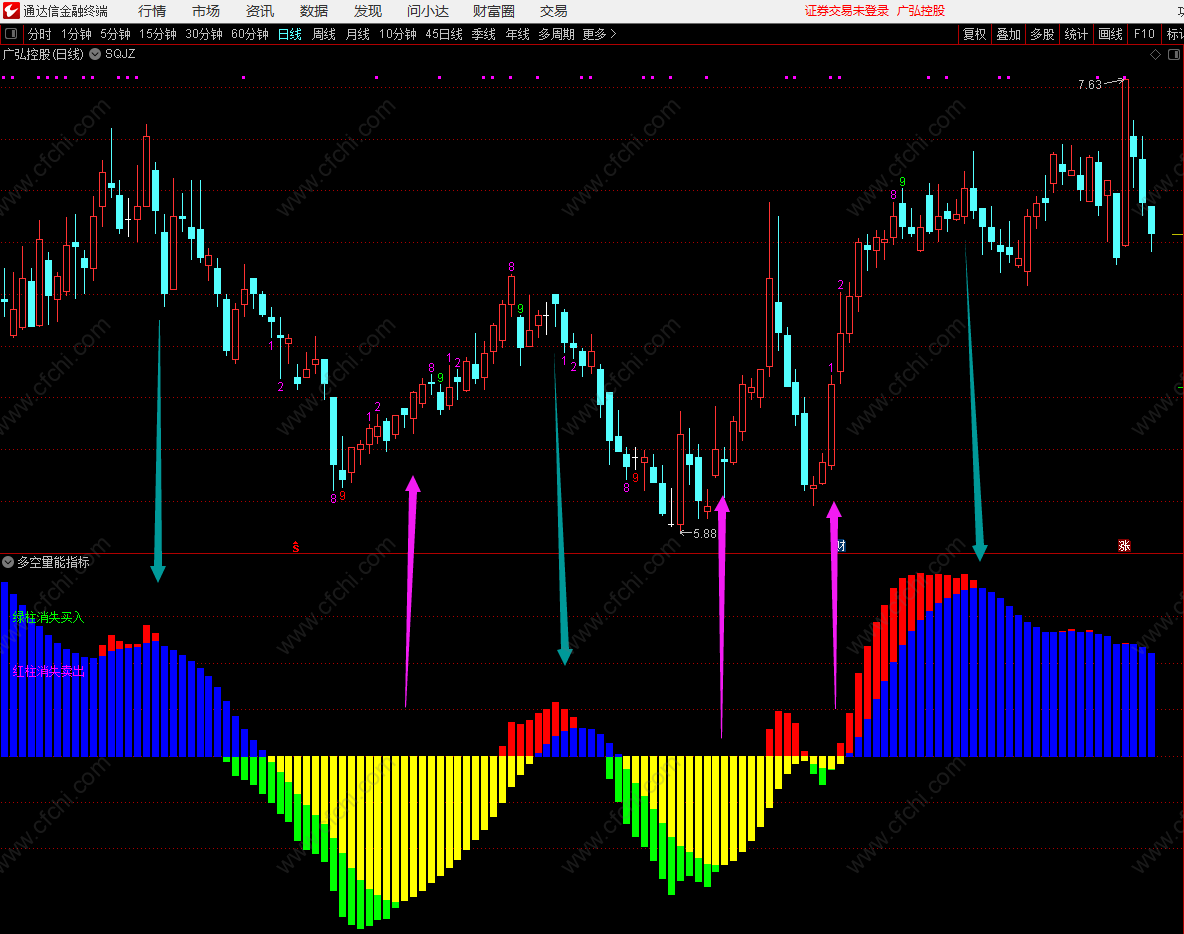Switch to 10分钟 period
Screen dimensions: 1184x934
[x=398, y=34]
